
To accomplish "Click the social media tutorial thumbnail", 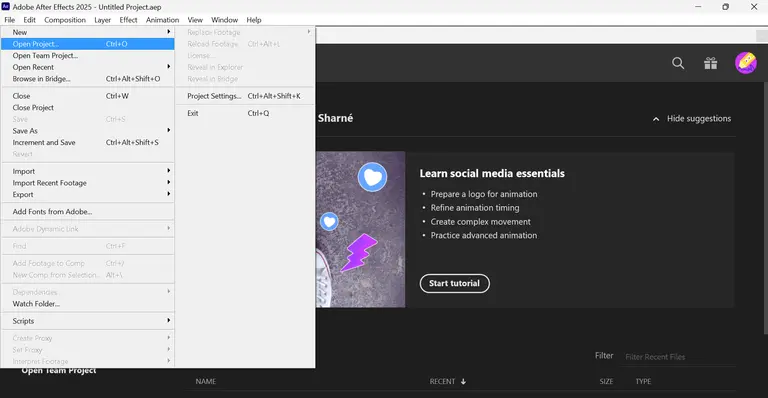I will coord(360,230).
